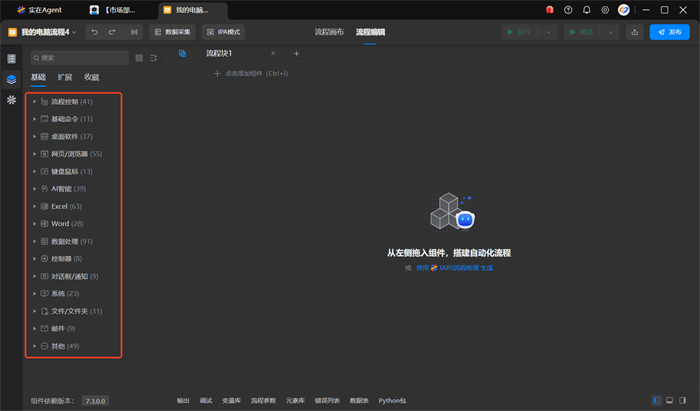
Task: Open the 元素库 bottom panel tab
Action: pos(295,401)
